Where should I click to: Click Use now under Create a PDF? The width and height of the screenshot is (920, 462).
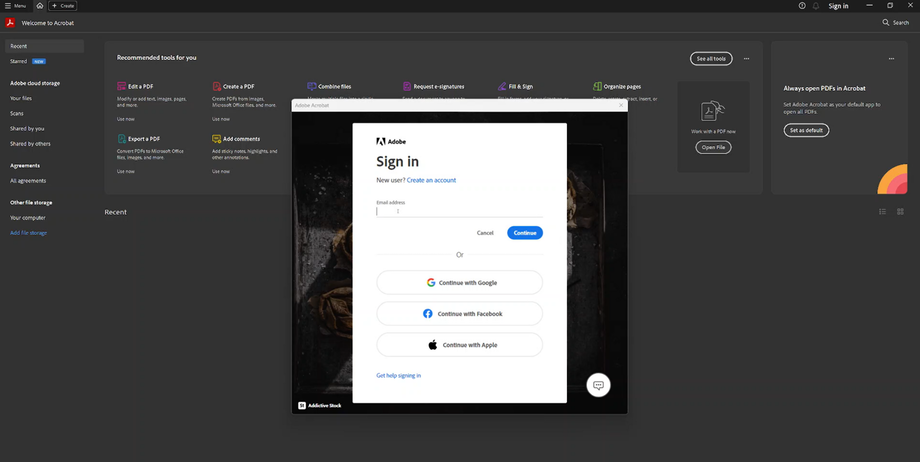click(x=221, y=119)
